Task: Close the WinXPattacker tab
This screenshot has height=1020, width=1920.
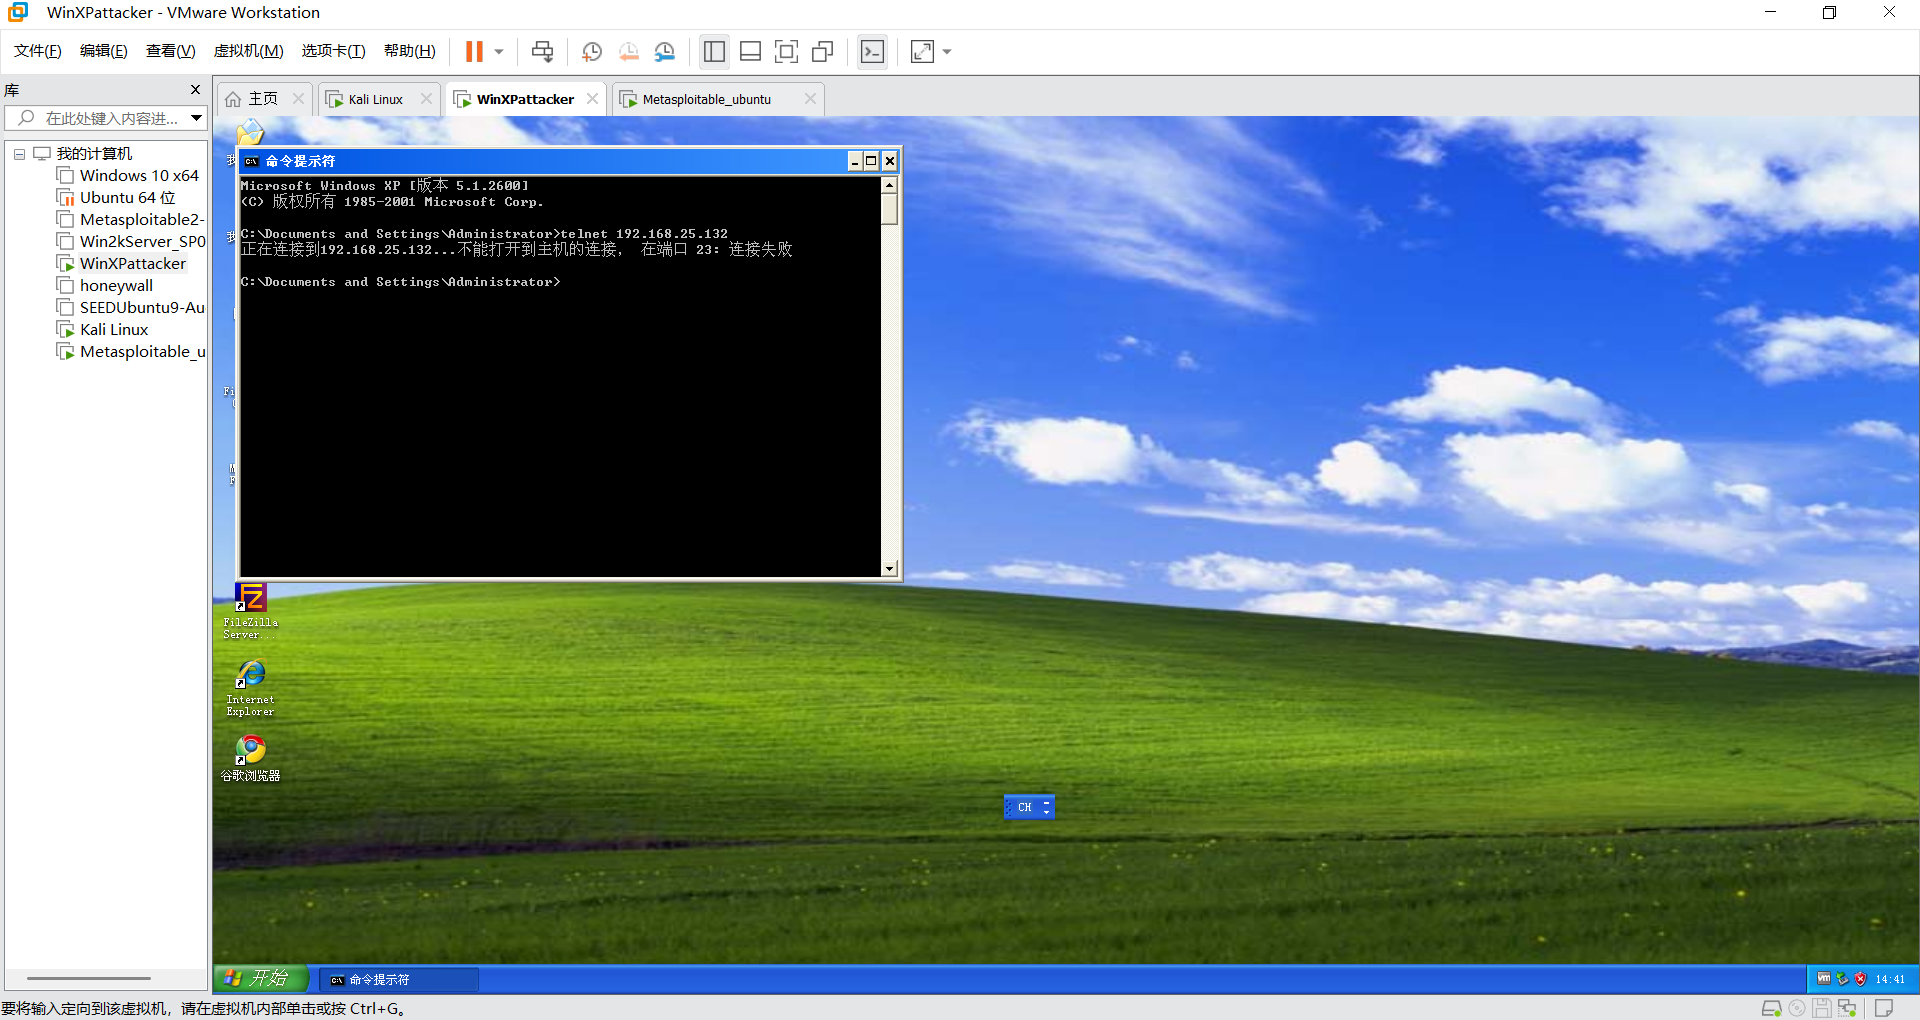Action: [592, 99]
